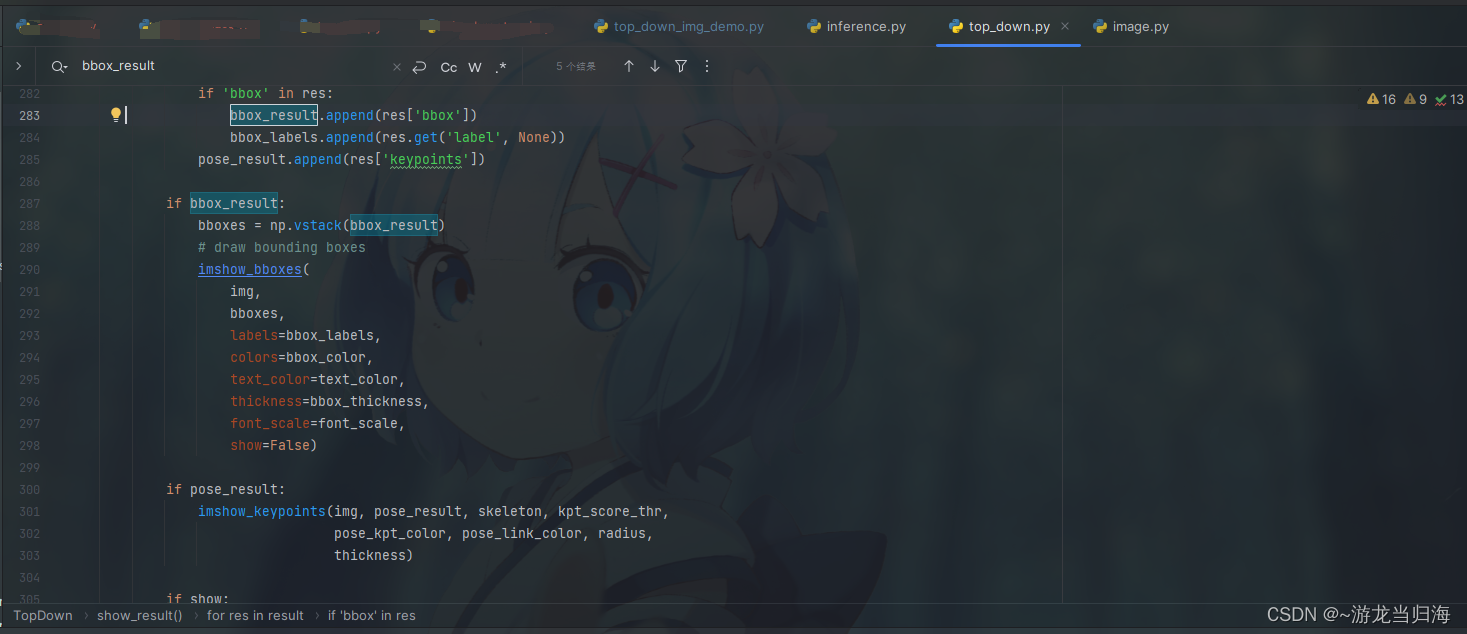
Task: Insert new line in search field
Action: tap(419, 67)
